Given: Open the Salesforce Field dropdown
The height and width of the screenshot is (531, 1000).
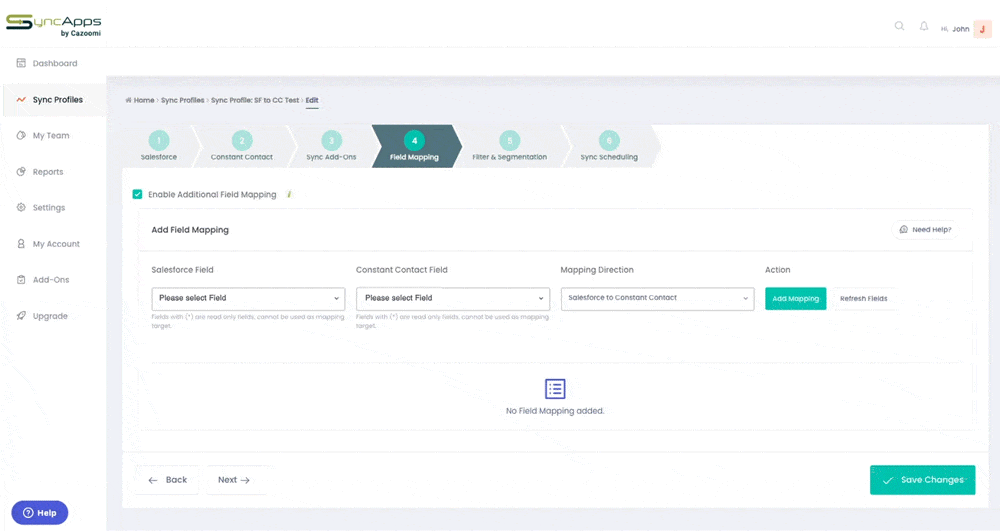Looking at the screenshot, I should click(x=248, y=298).
